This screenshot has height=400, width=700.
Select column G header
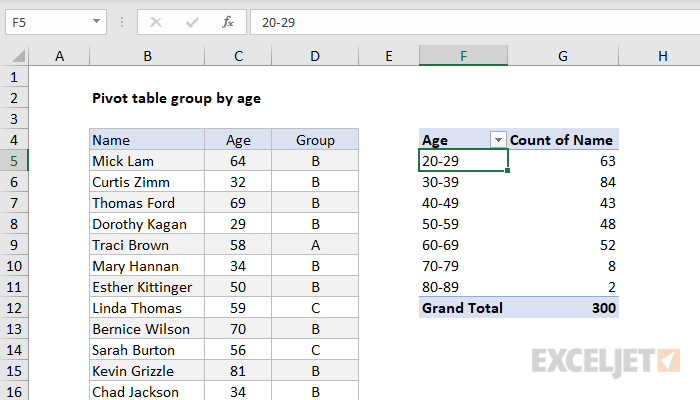(563, 56)
